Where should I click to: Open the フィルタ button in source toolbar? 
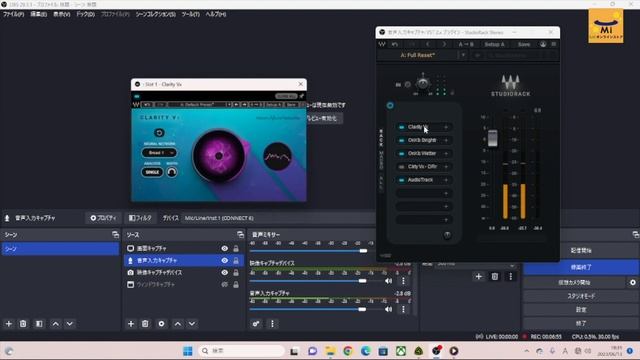pos(140,218)
